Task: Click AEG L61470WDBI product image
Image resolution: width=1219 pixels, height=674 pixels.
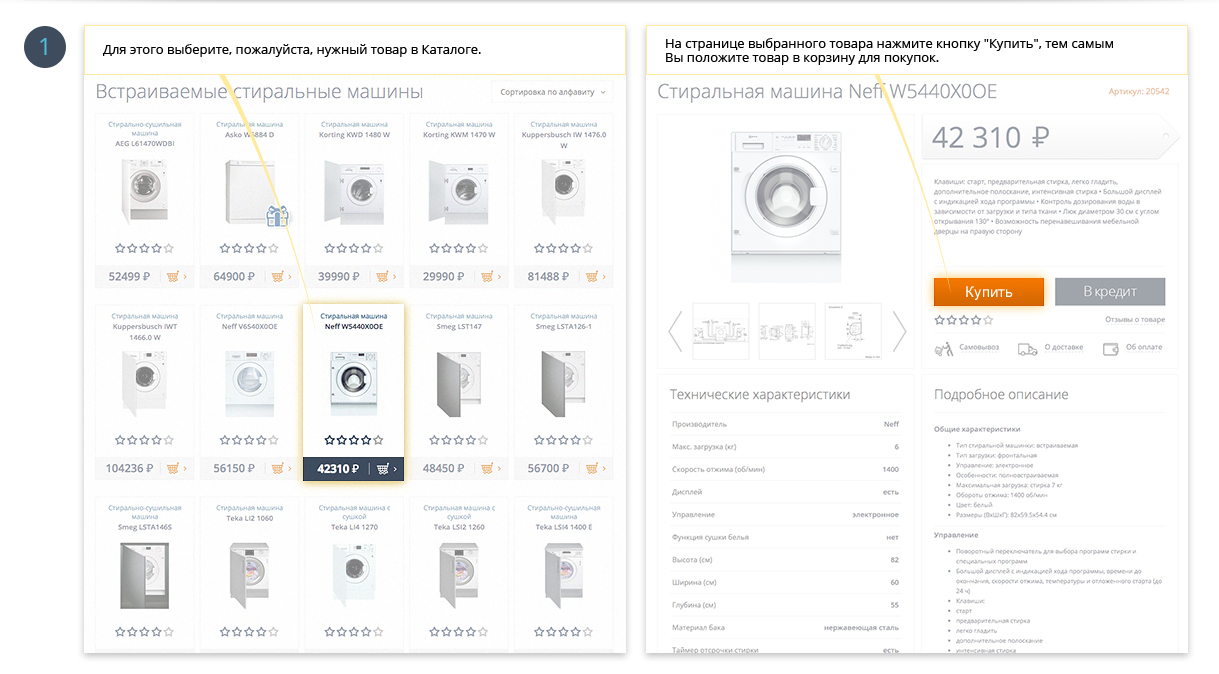Action: 144,191
